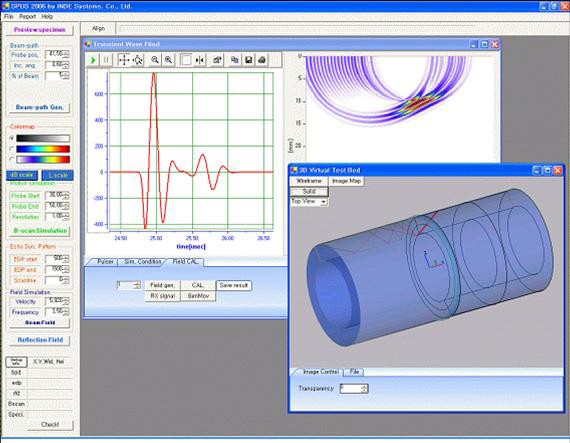Click the Probe pos. input field
The image size is (570, 443).
[57, 54]
